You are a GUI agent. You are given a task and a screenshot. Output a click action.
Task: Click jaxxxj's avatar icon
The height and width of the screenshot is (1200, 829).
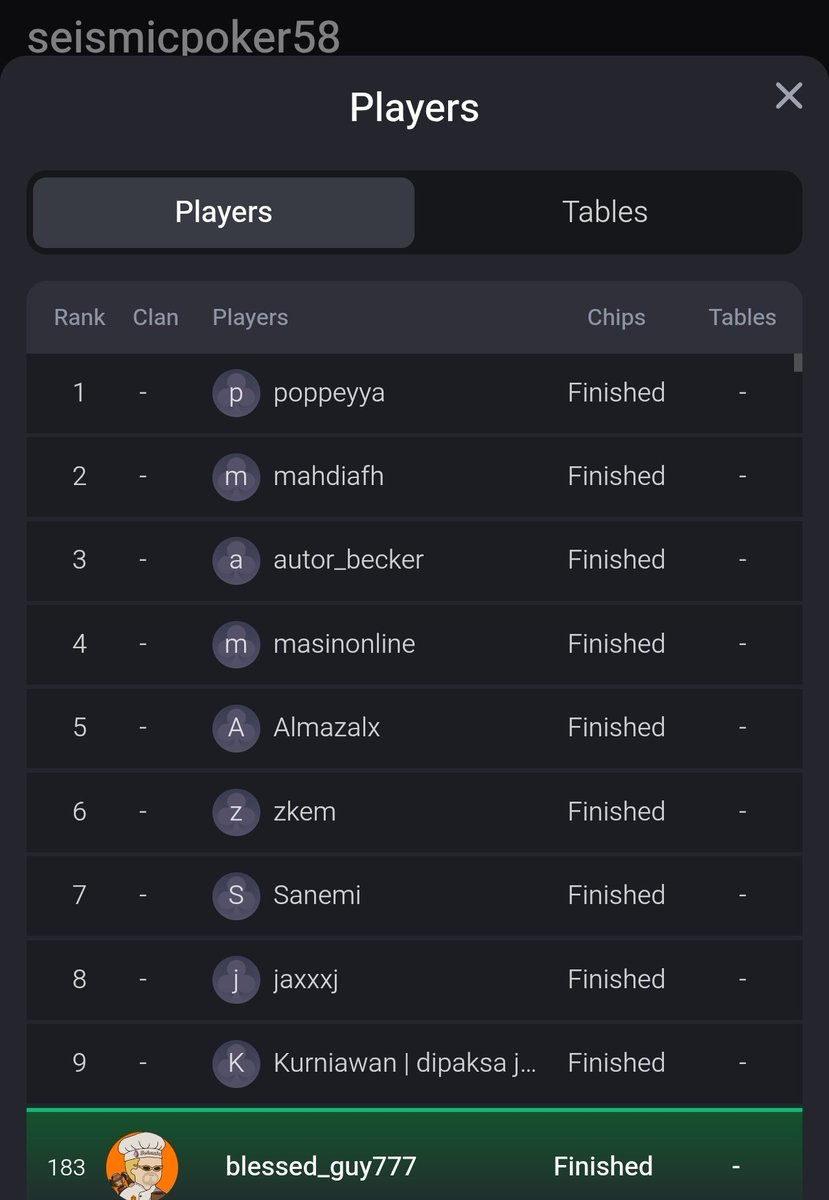coord(236,979)
